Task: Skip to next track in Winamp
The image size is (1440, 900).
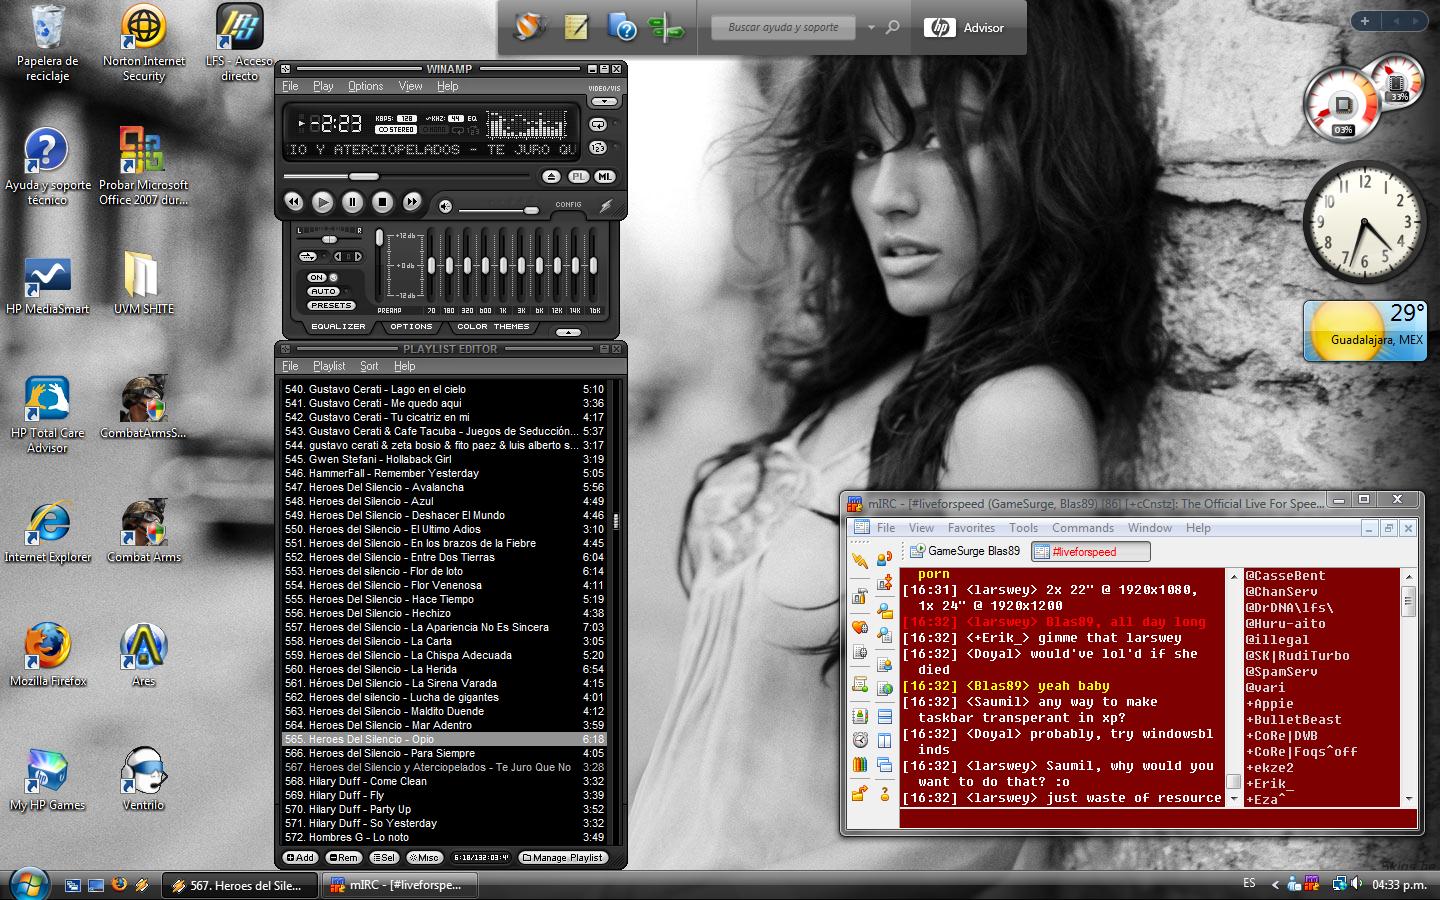Action: coord(411,202)
